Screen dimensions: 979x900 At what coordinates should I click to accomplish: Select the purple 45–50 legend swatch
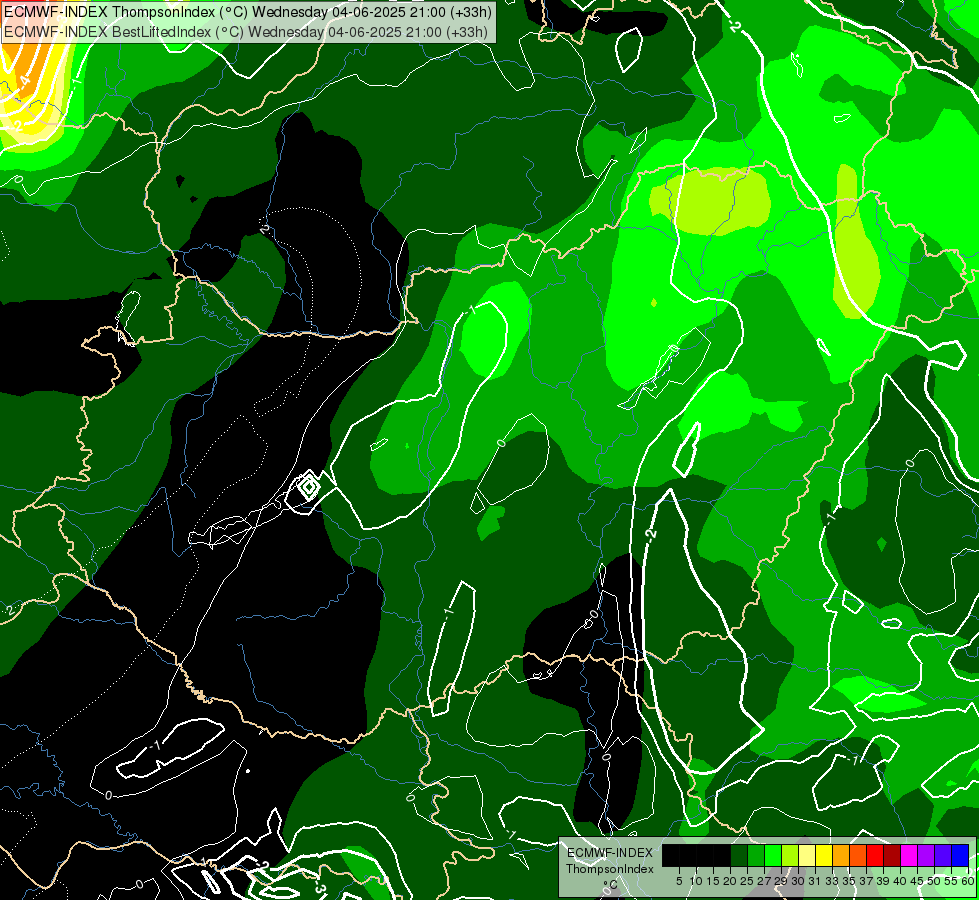(926, 855)
